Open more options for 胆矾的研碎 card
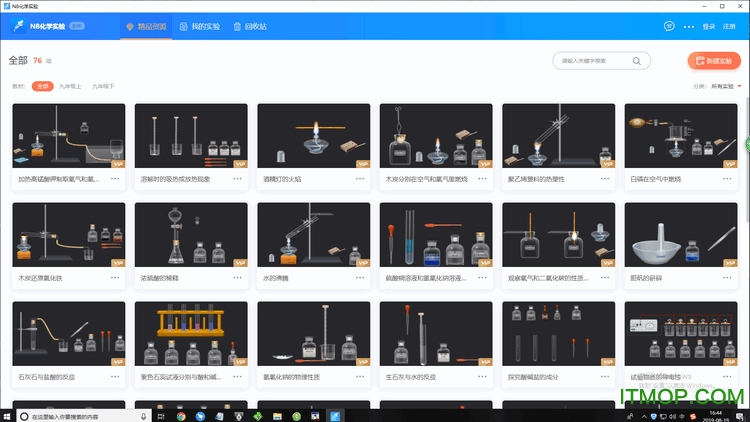Viewport: 750px width, 422px height. 727,278
